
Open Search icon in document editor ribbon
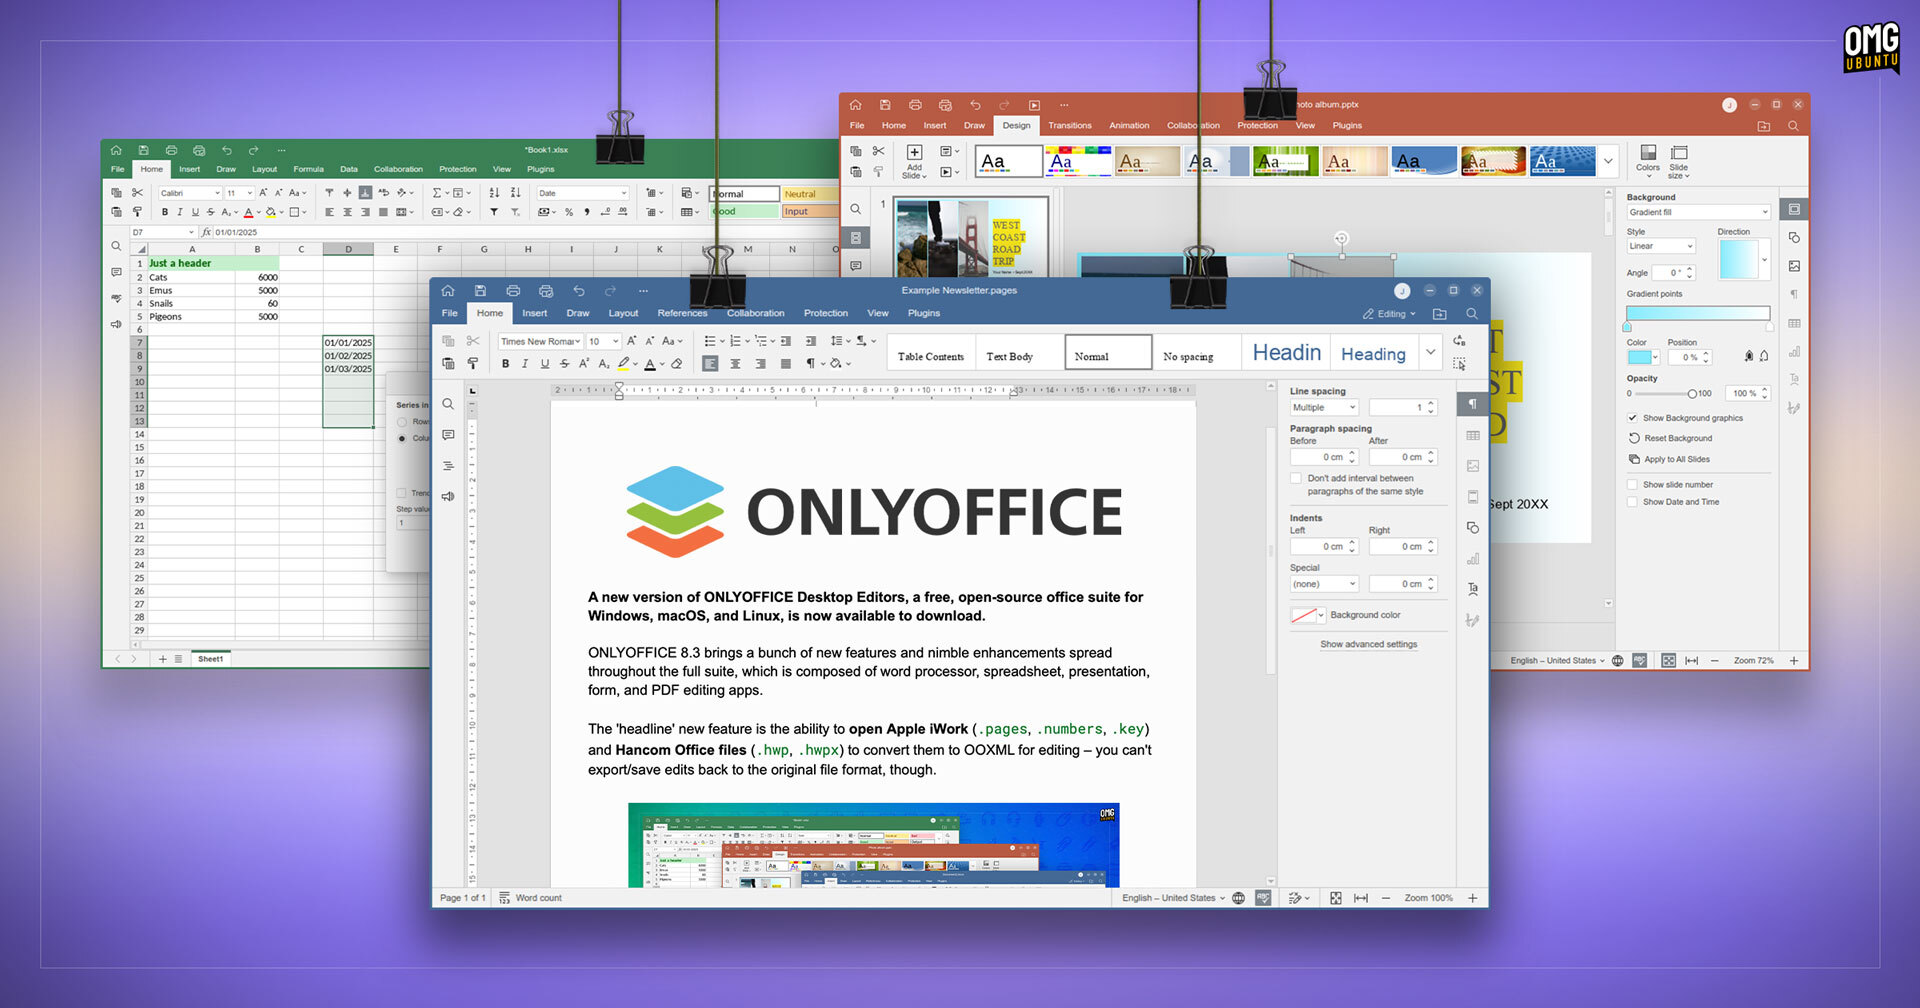click(x=1472, y=314)
